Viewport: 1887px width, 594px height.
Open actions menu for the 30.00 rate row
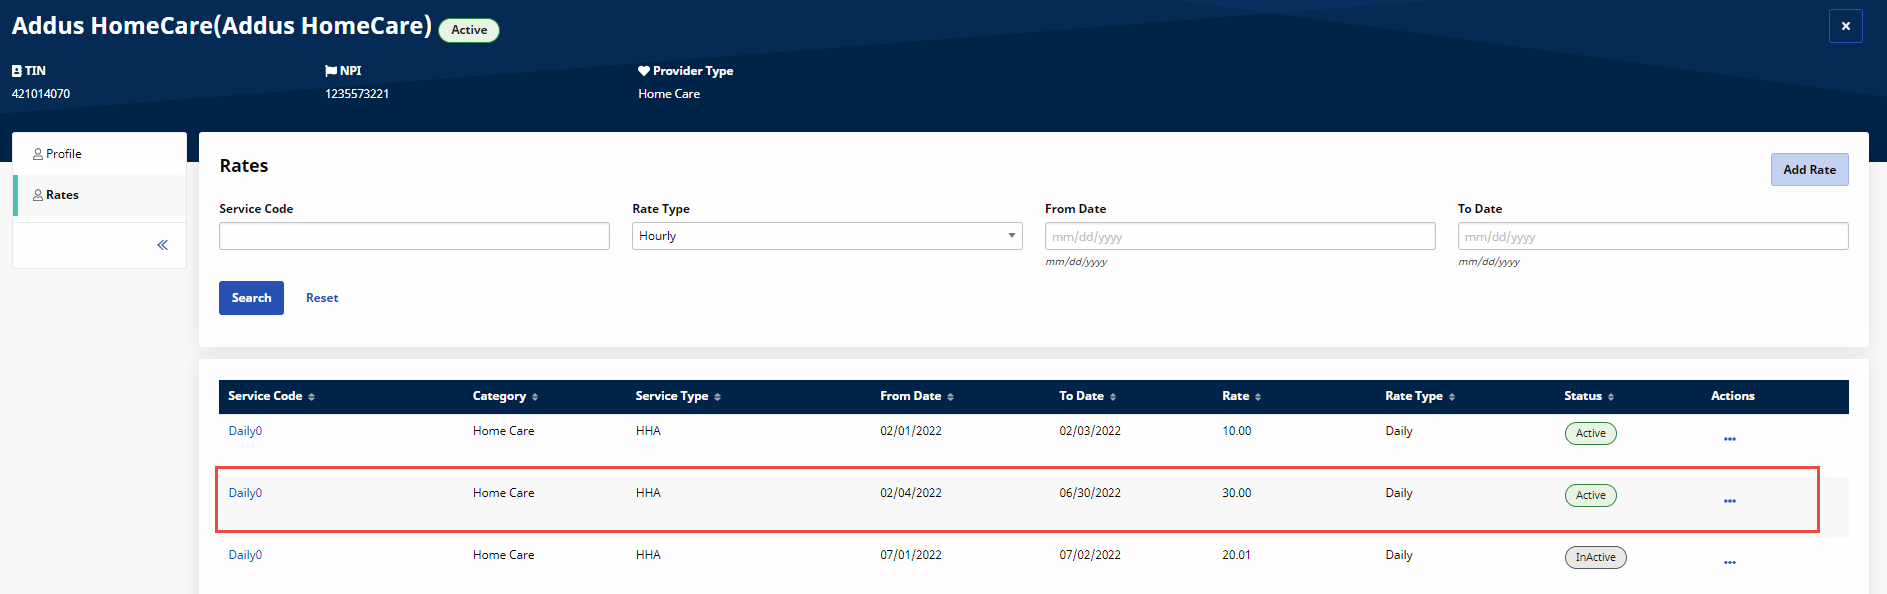pyautogui.click(x=1729, y=501)
